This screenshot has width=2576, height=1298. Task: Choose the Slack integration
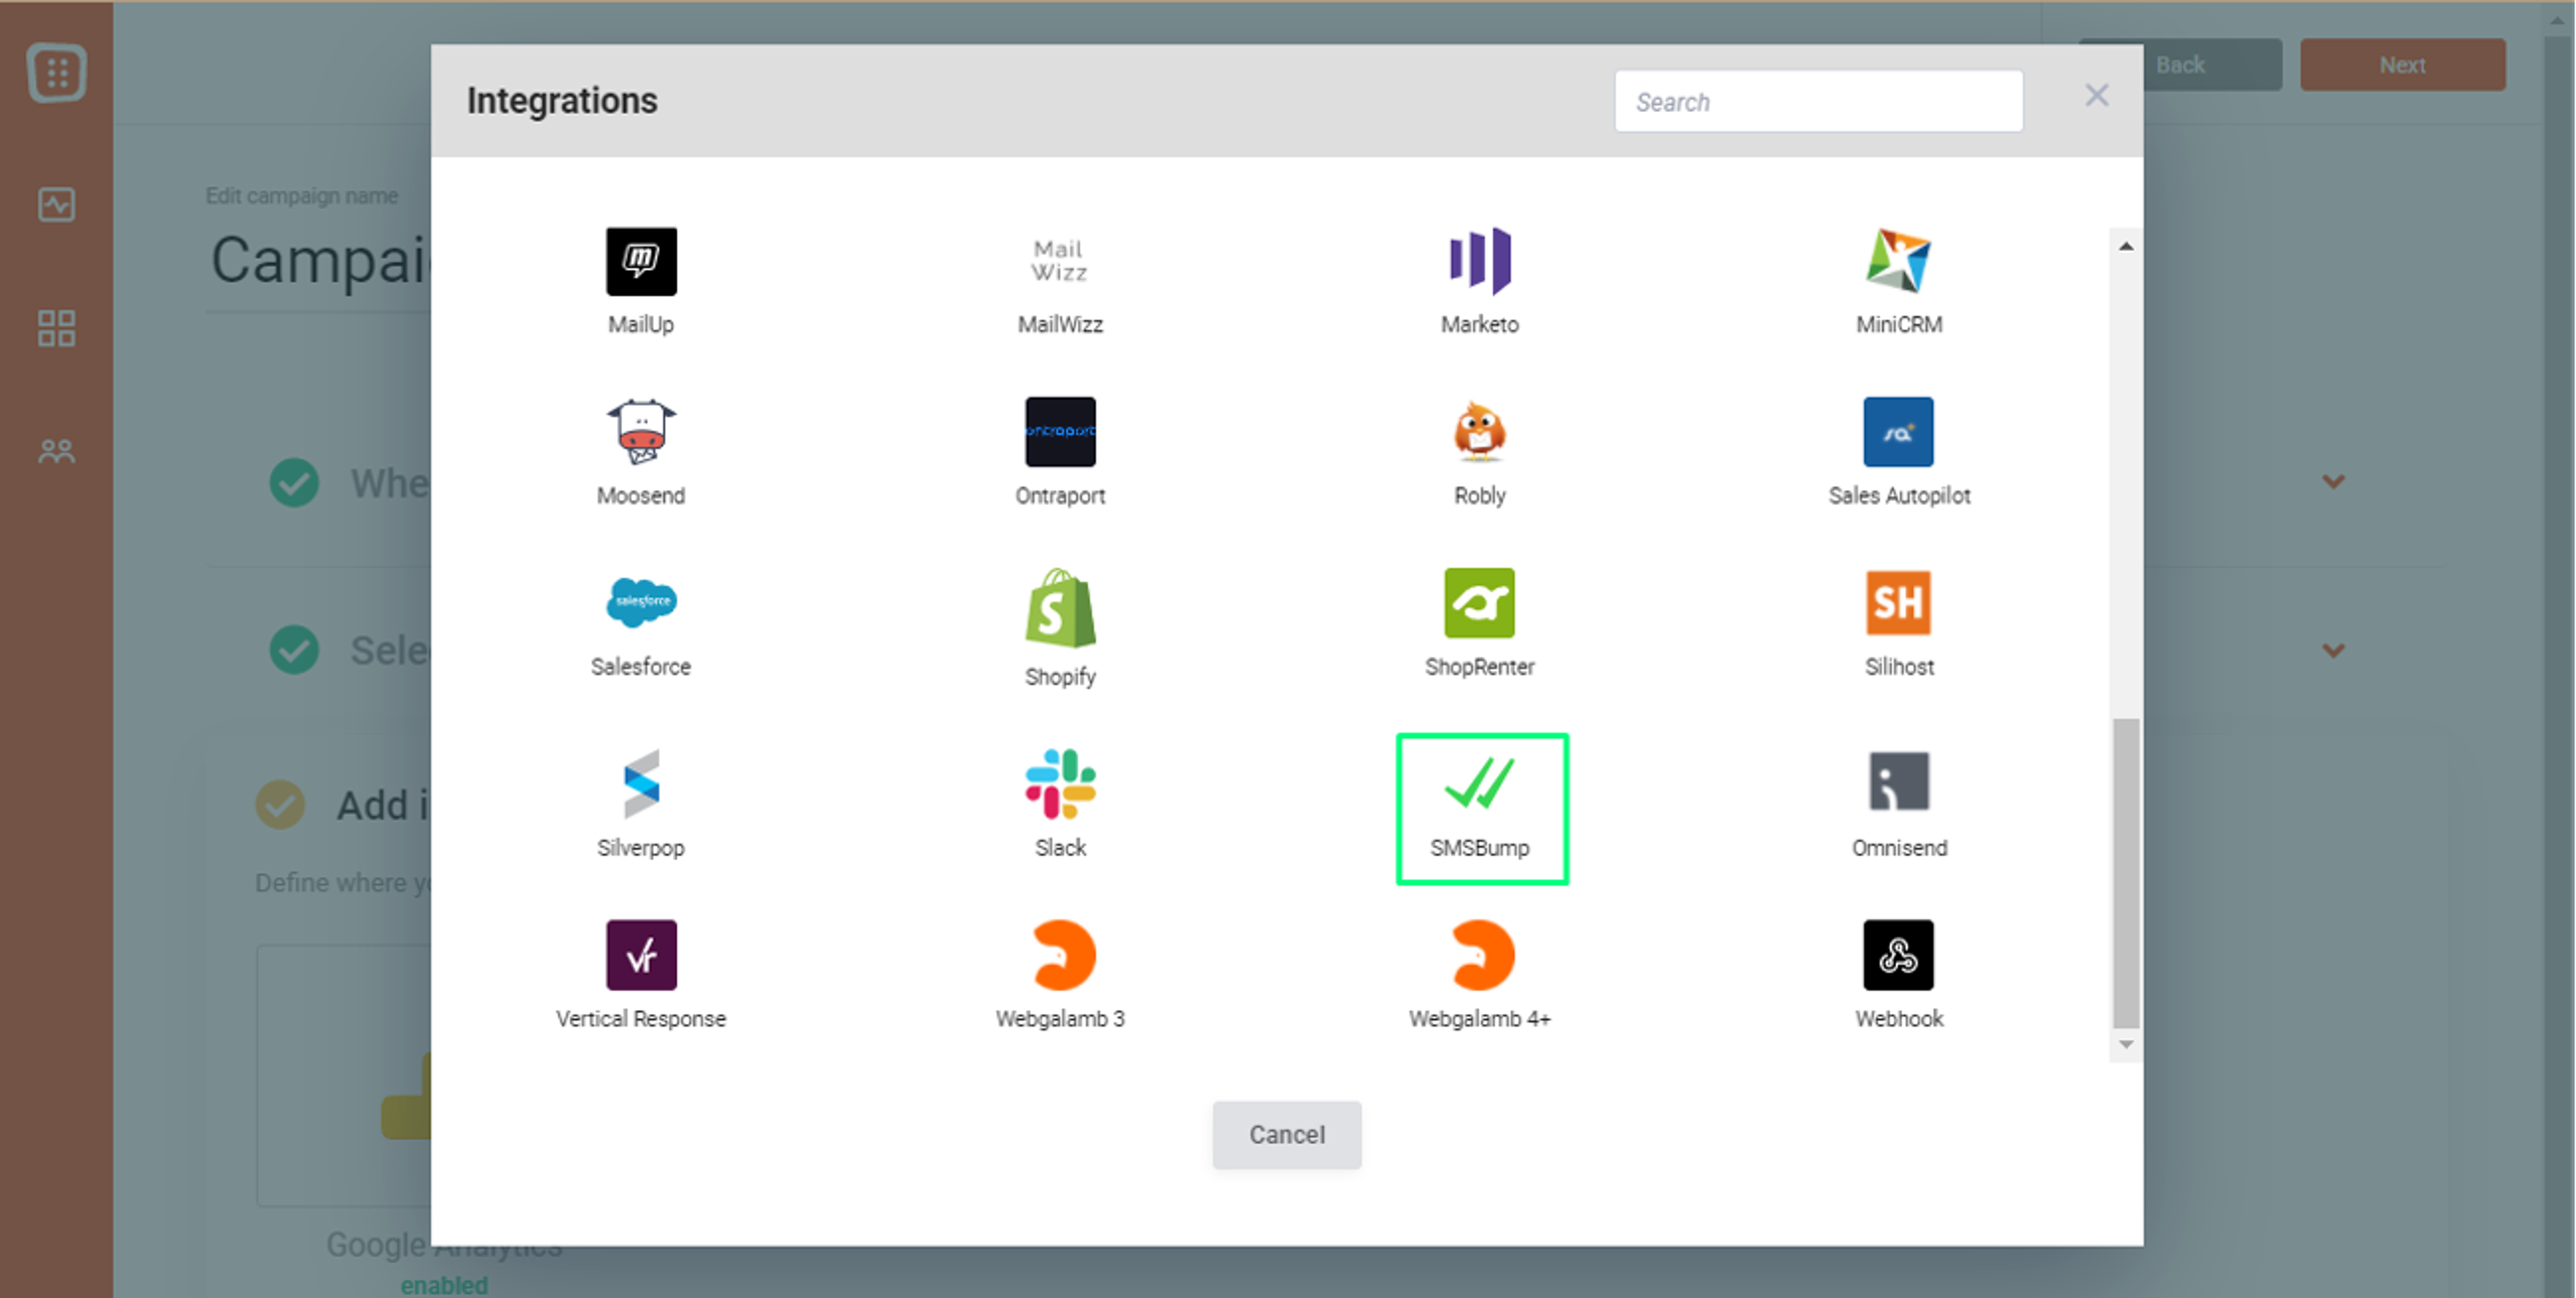(1060, 804)
